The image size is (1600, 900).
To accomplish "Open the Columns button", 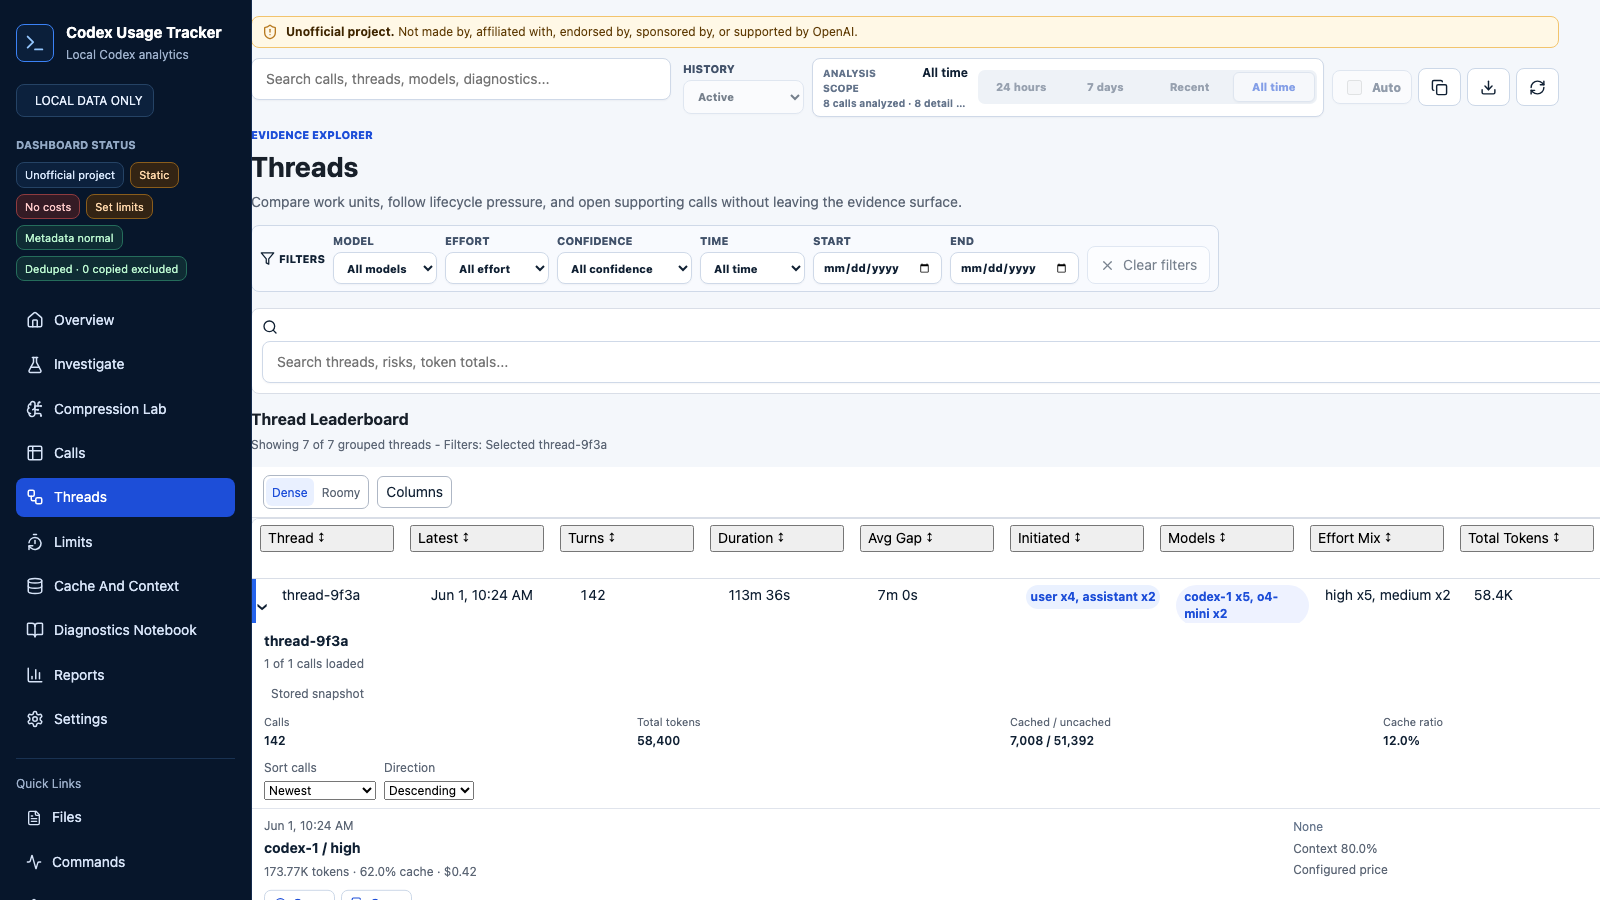I will click(414, 492).
